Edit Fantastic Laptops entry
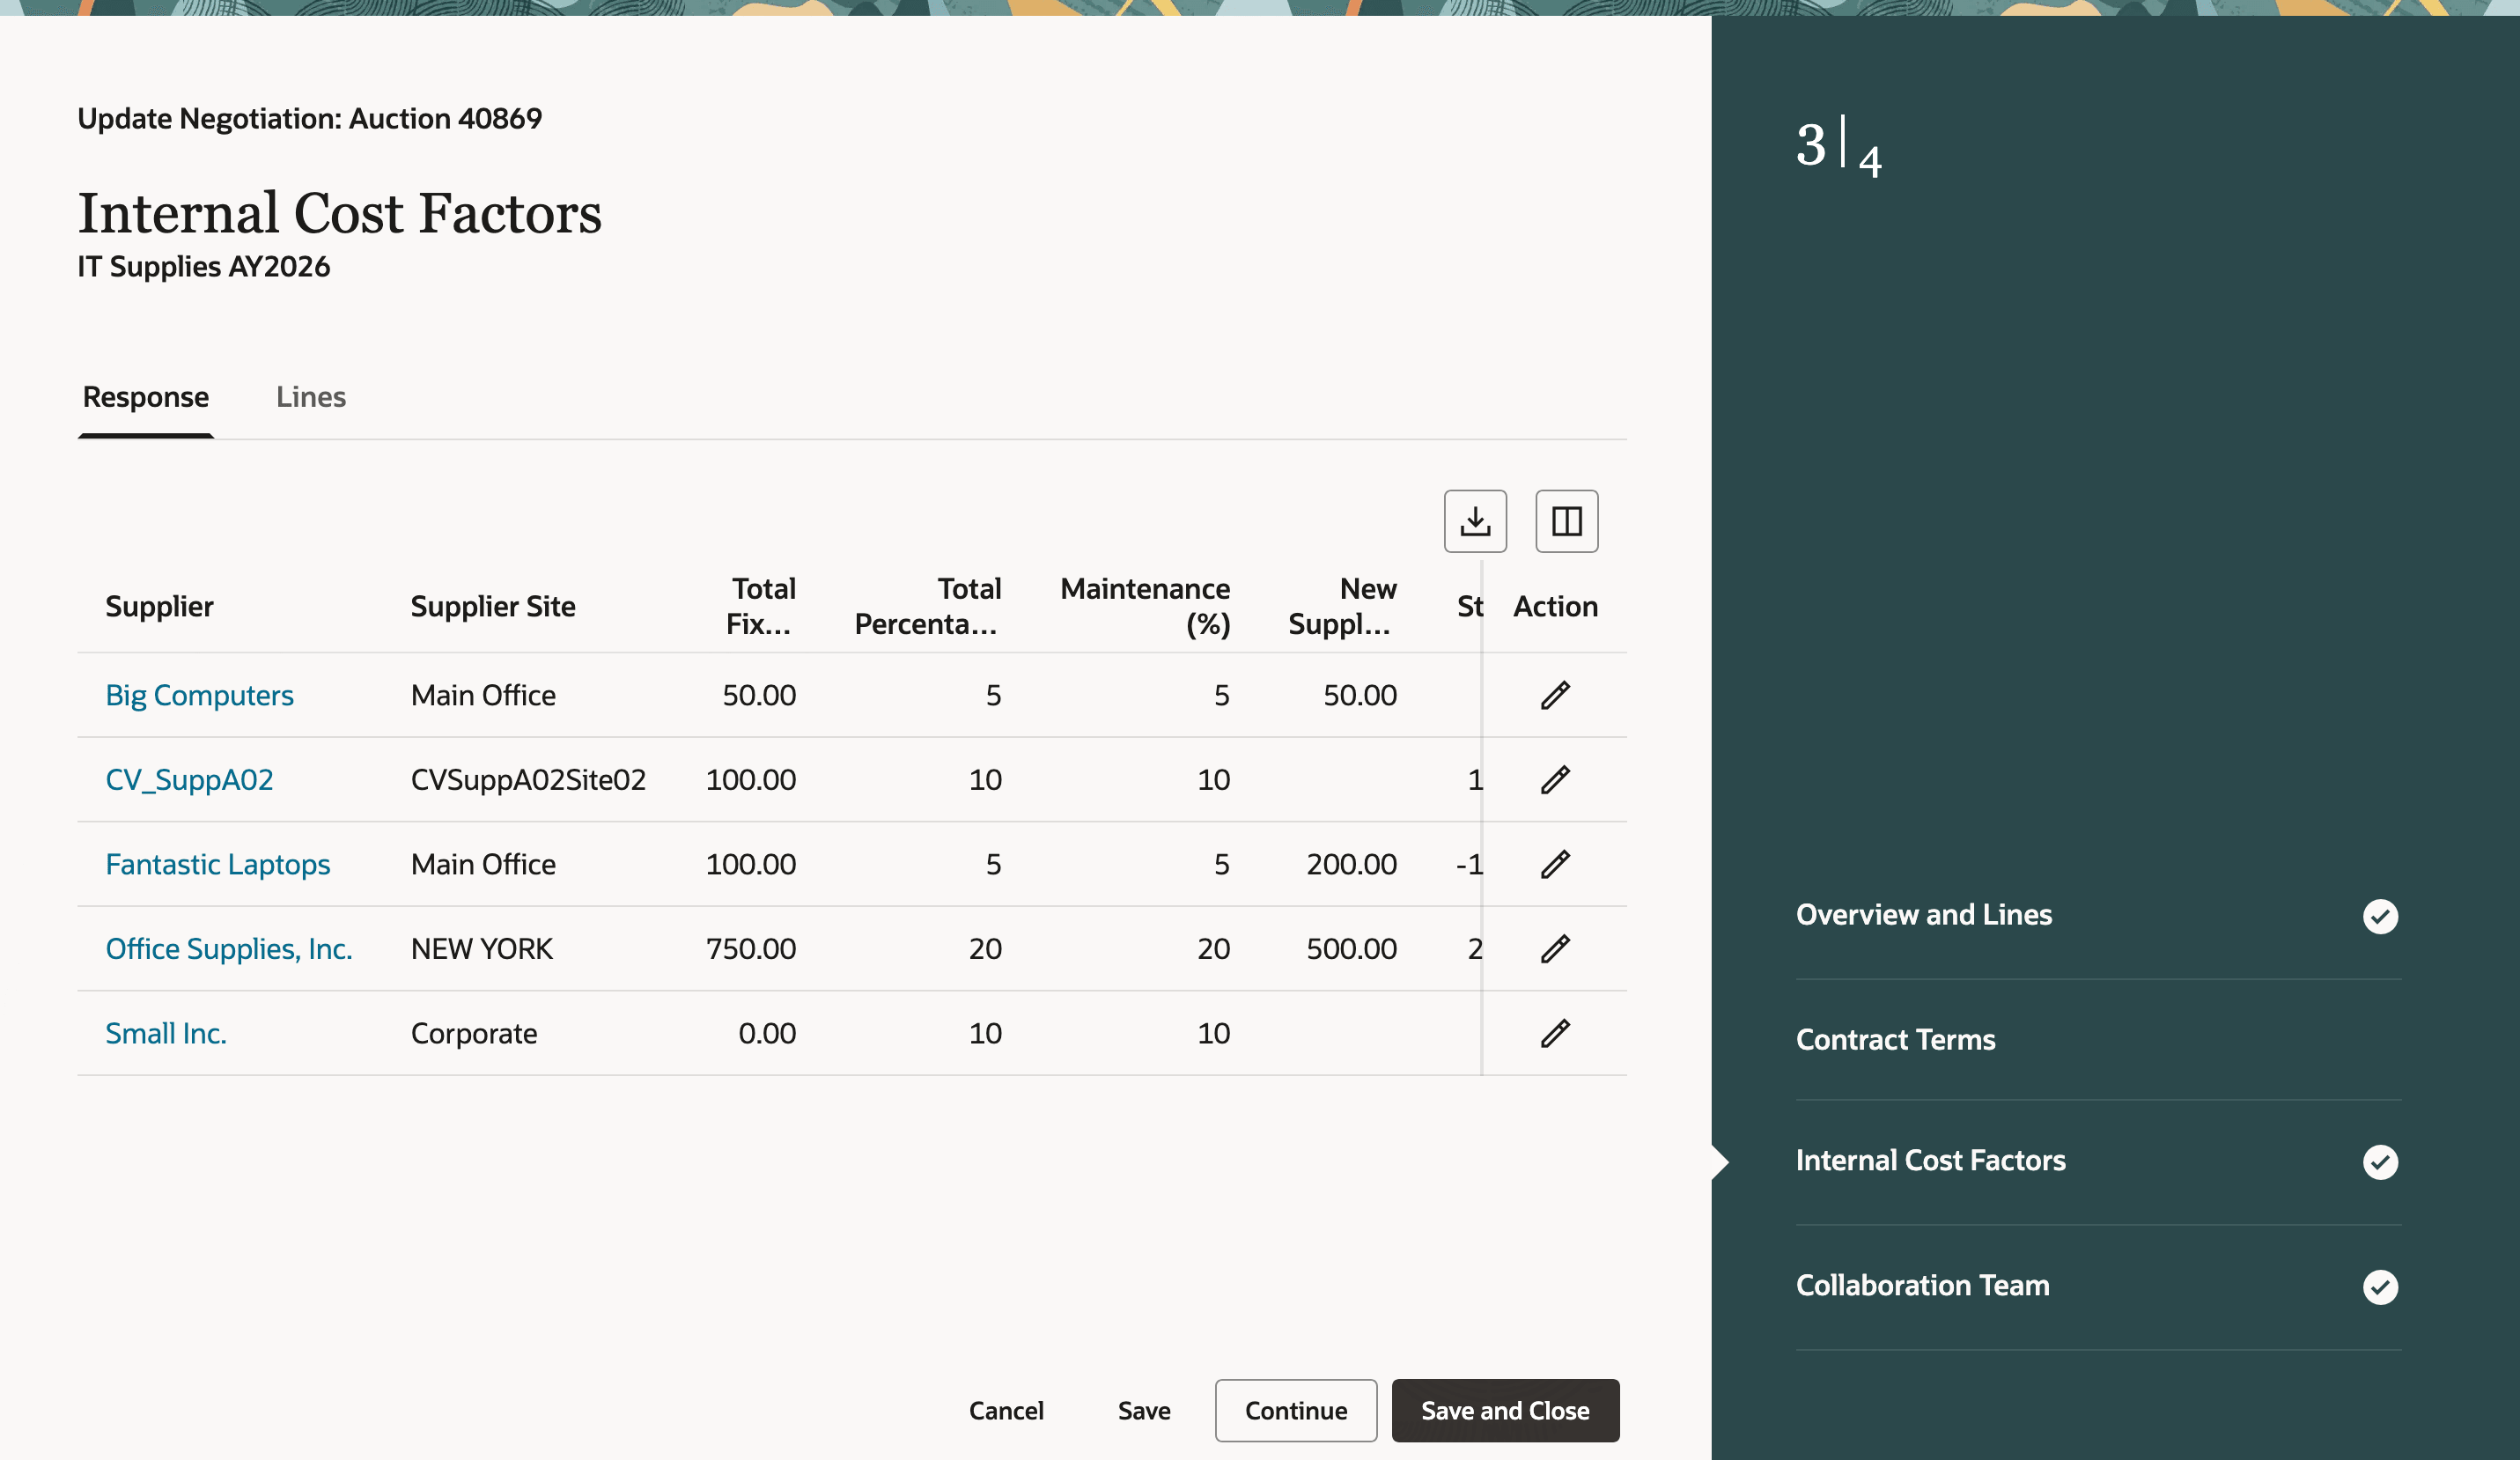The width and height of the screenshot is (2520, 1460). pyautogui.click(x=1554, y=864)
